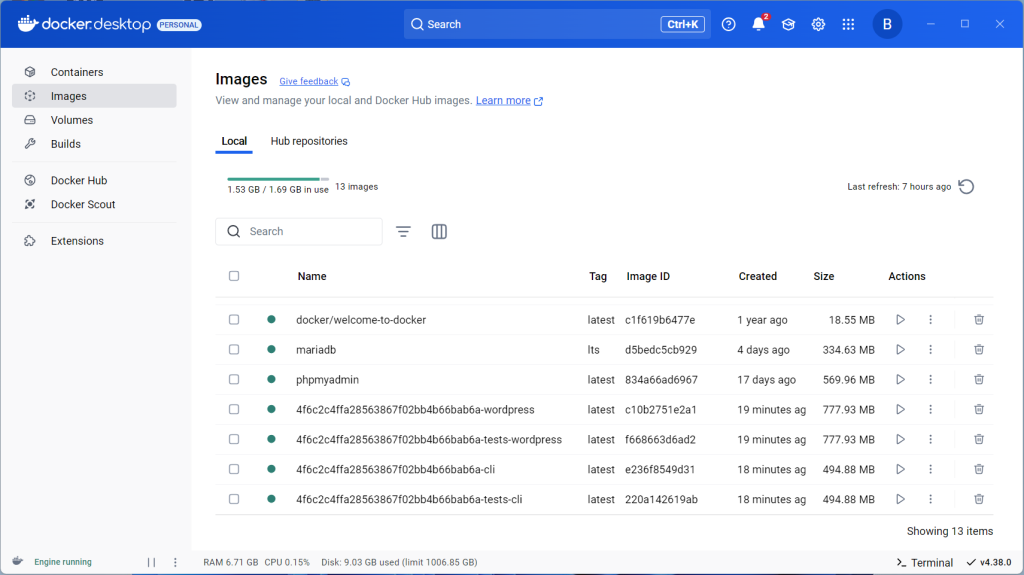Delete the phpmyadmin image

(979, 380)
